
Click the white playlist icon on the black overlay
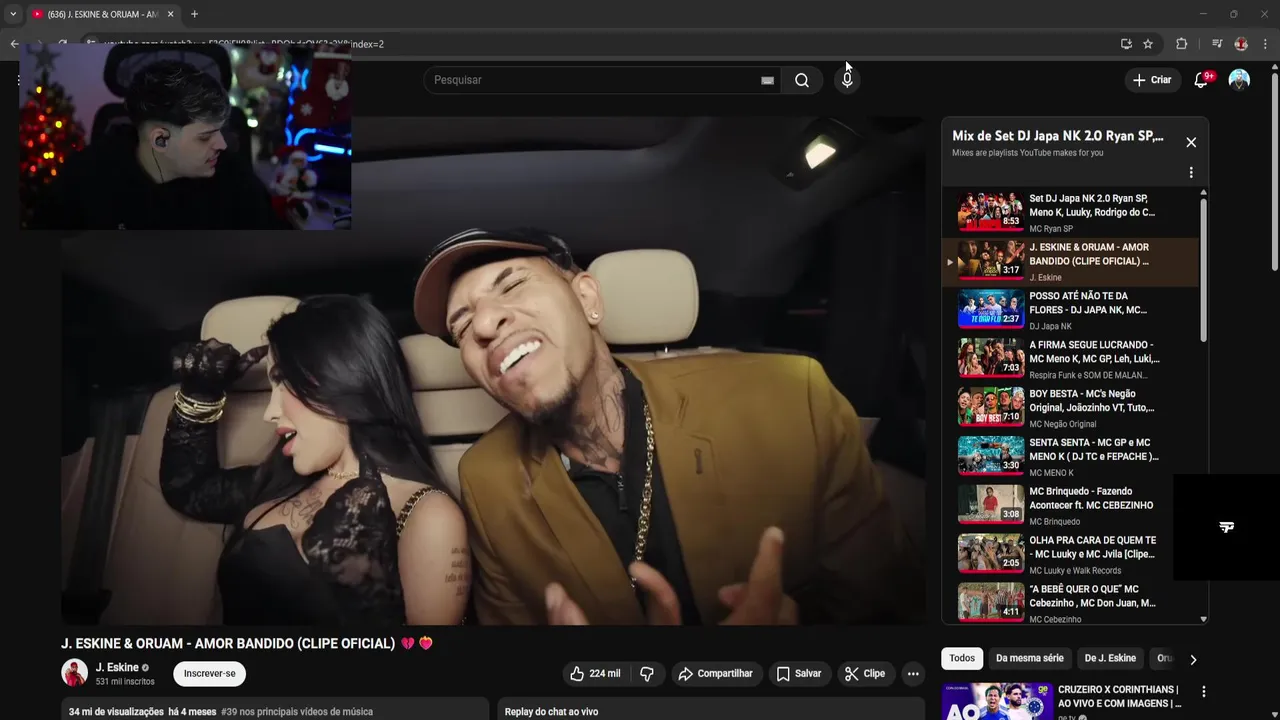1227,527
